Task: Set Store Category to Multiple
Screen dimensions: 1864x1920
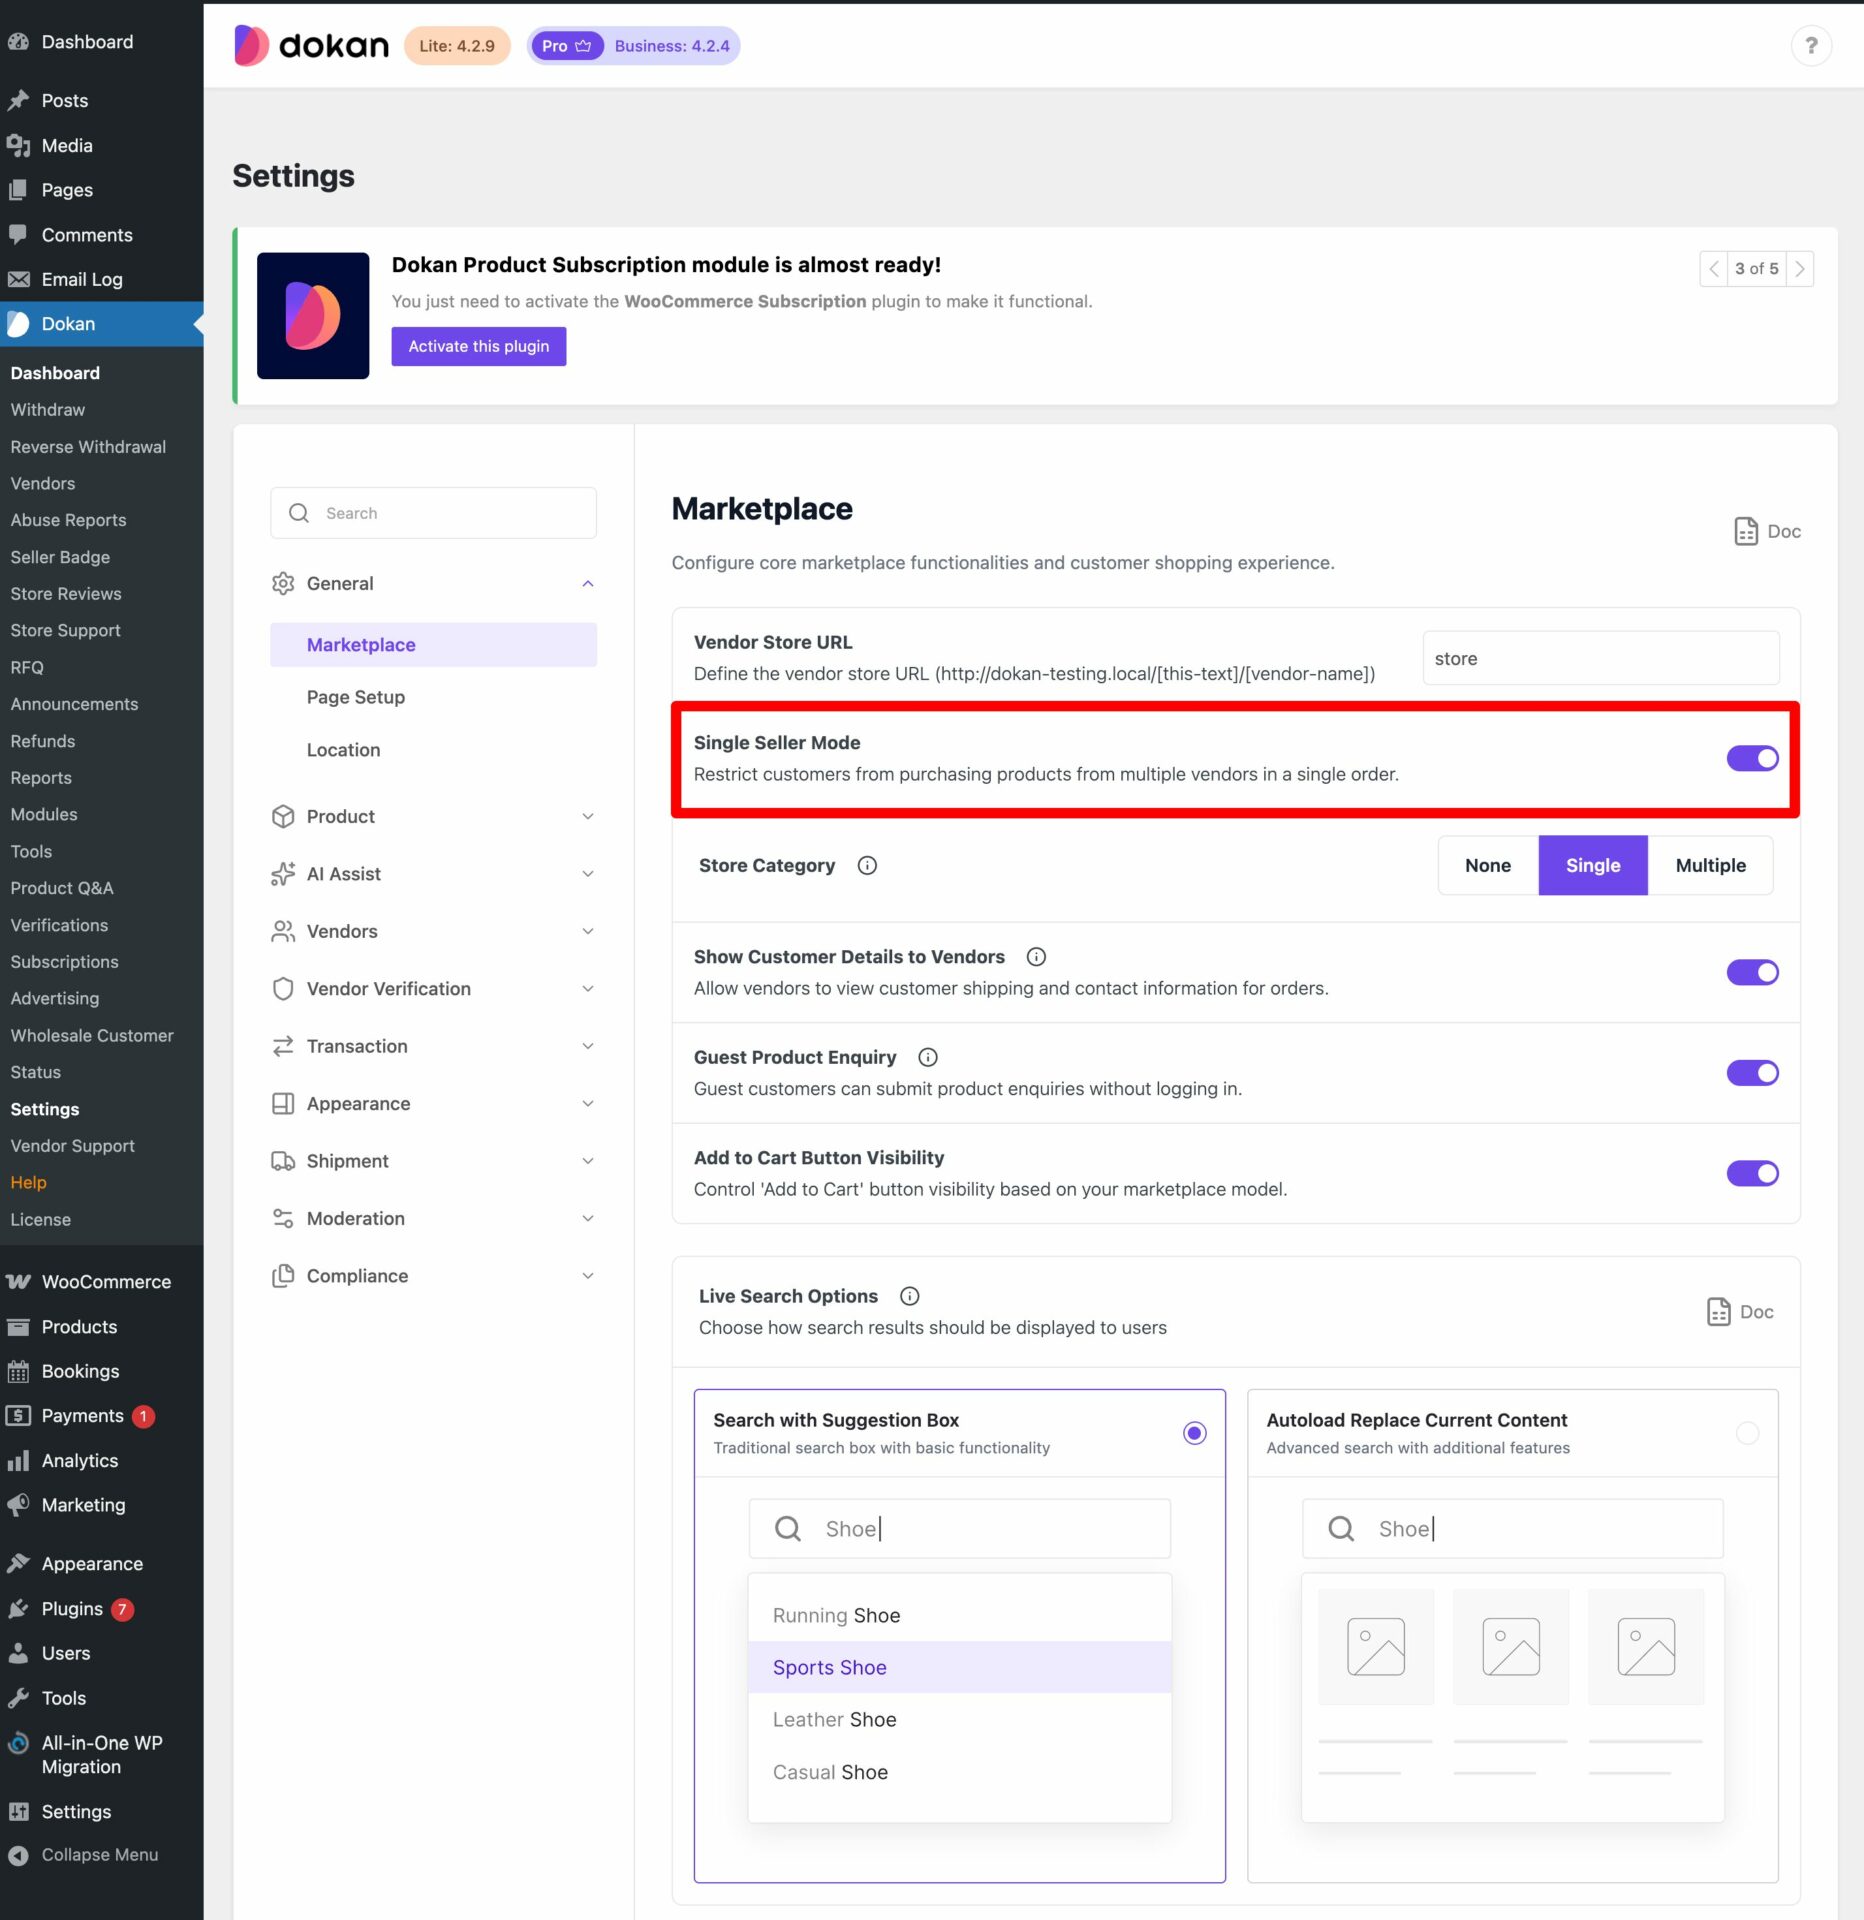Action: [1710, 865]
